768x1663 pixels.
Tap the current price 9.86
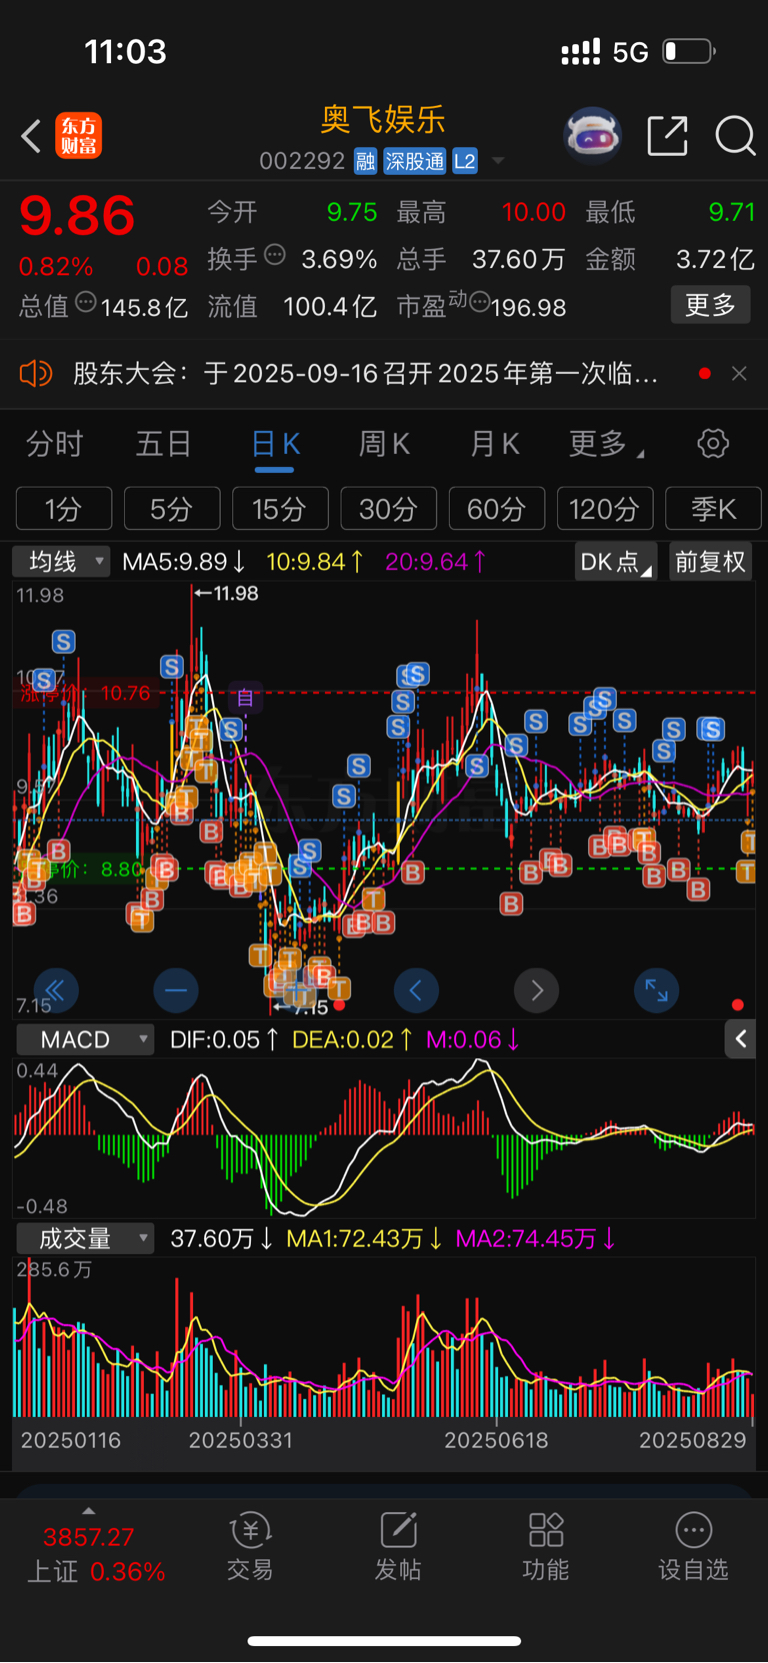click(77, 216)
